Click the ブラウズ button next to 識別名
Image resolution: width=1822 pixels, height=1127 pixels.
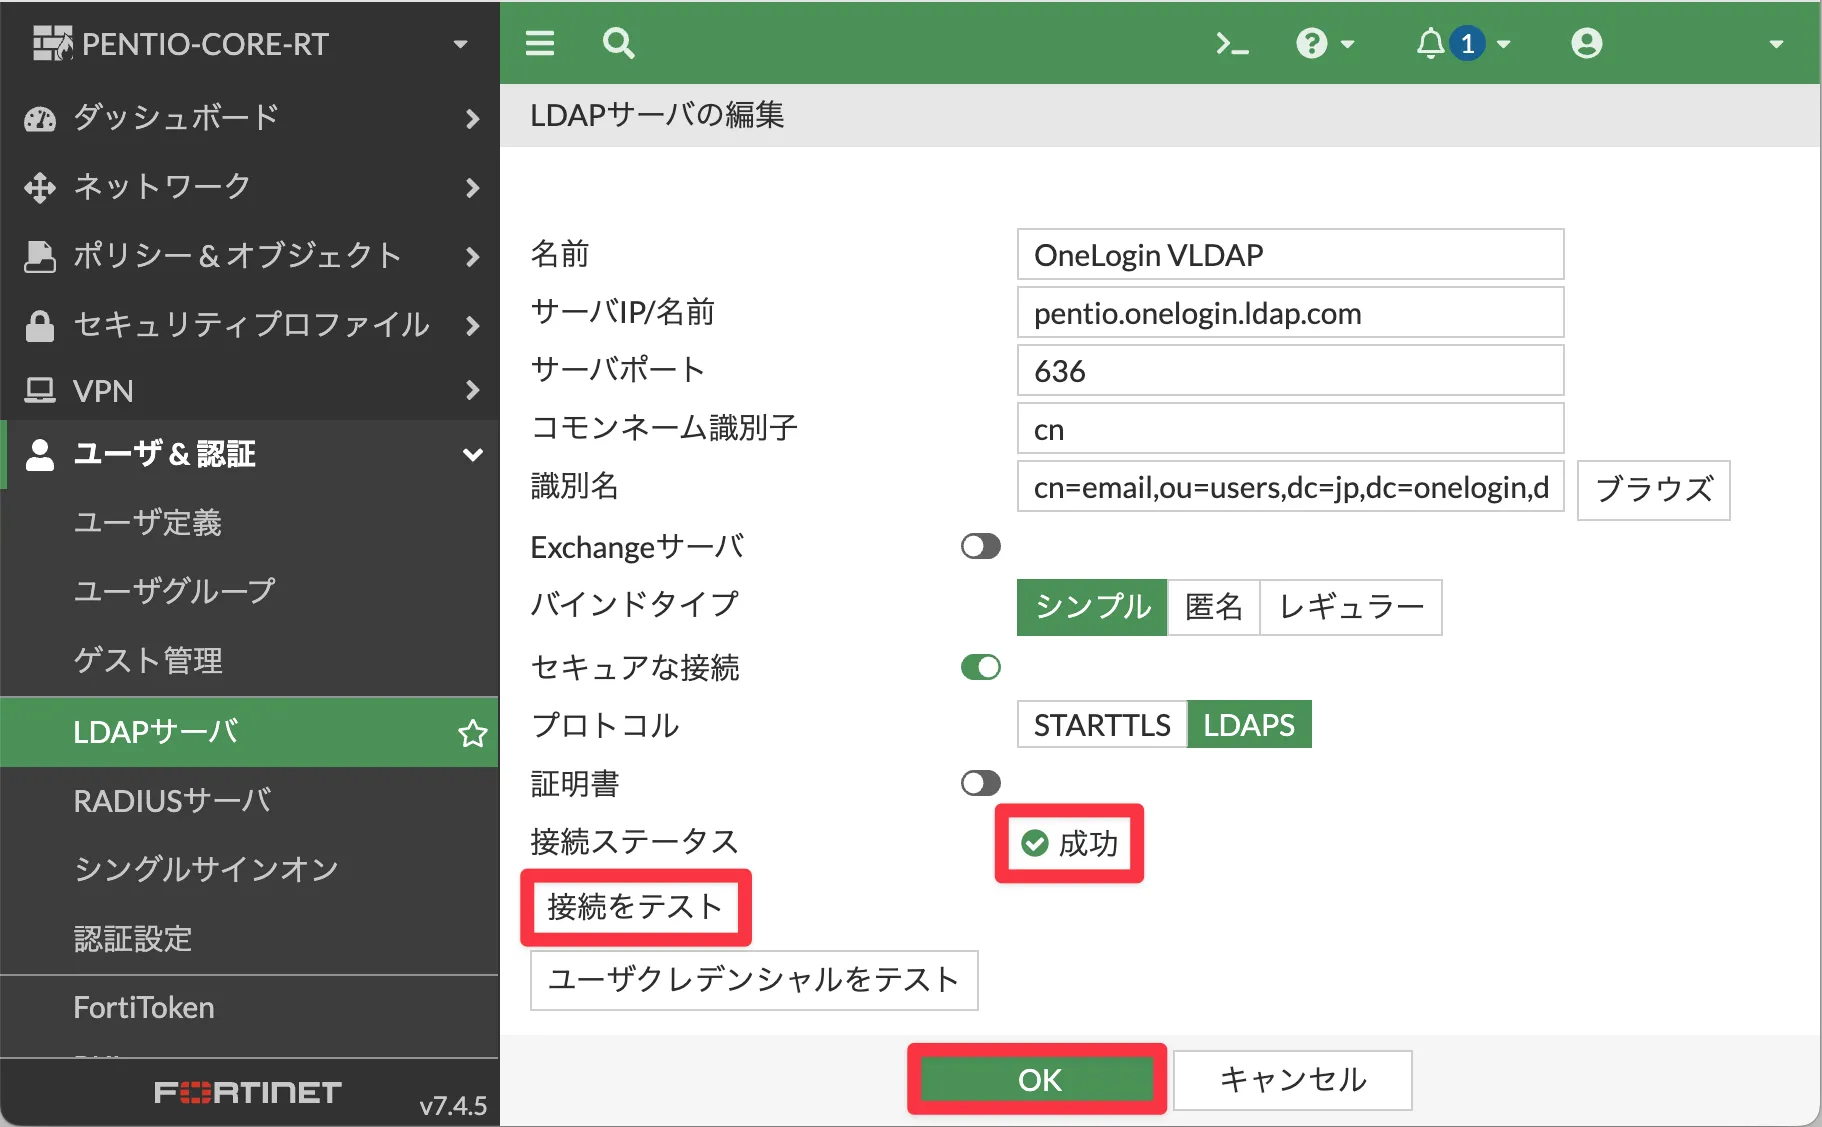[x=1653, y=490]
